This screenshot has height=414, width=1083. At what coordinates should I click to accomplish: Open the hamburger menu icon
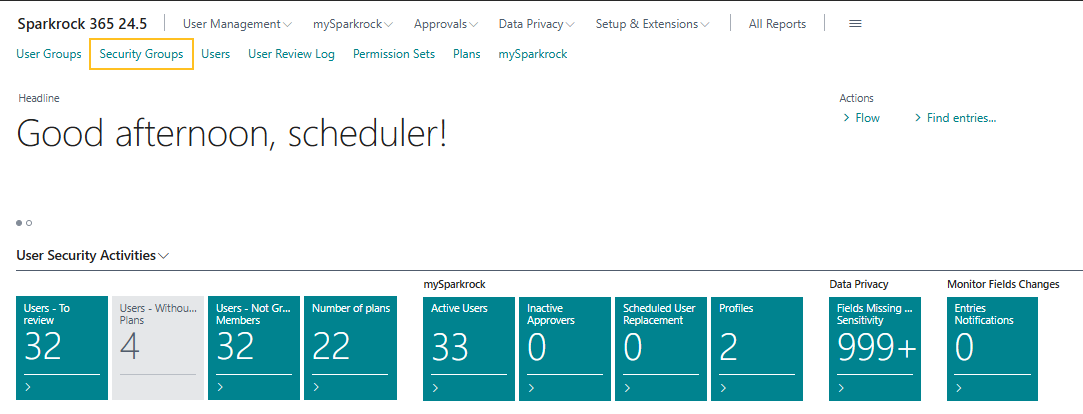(x=855, y=24)
